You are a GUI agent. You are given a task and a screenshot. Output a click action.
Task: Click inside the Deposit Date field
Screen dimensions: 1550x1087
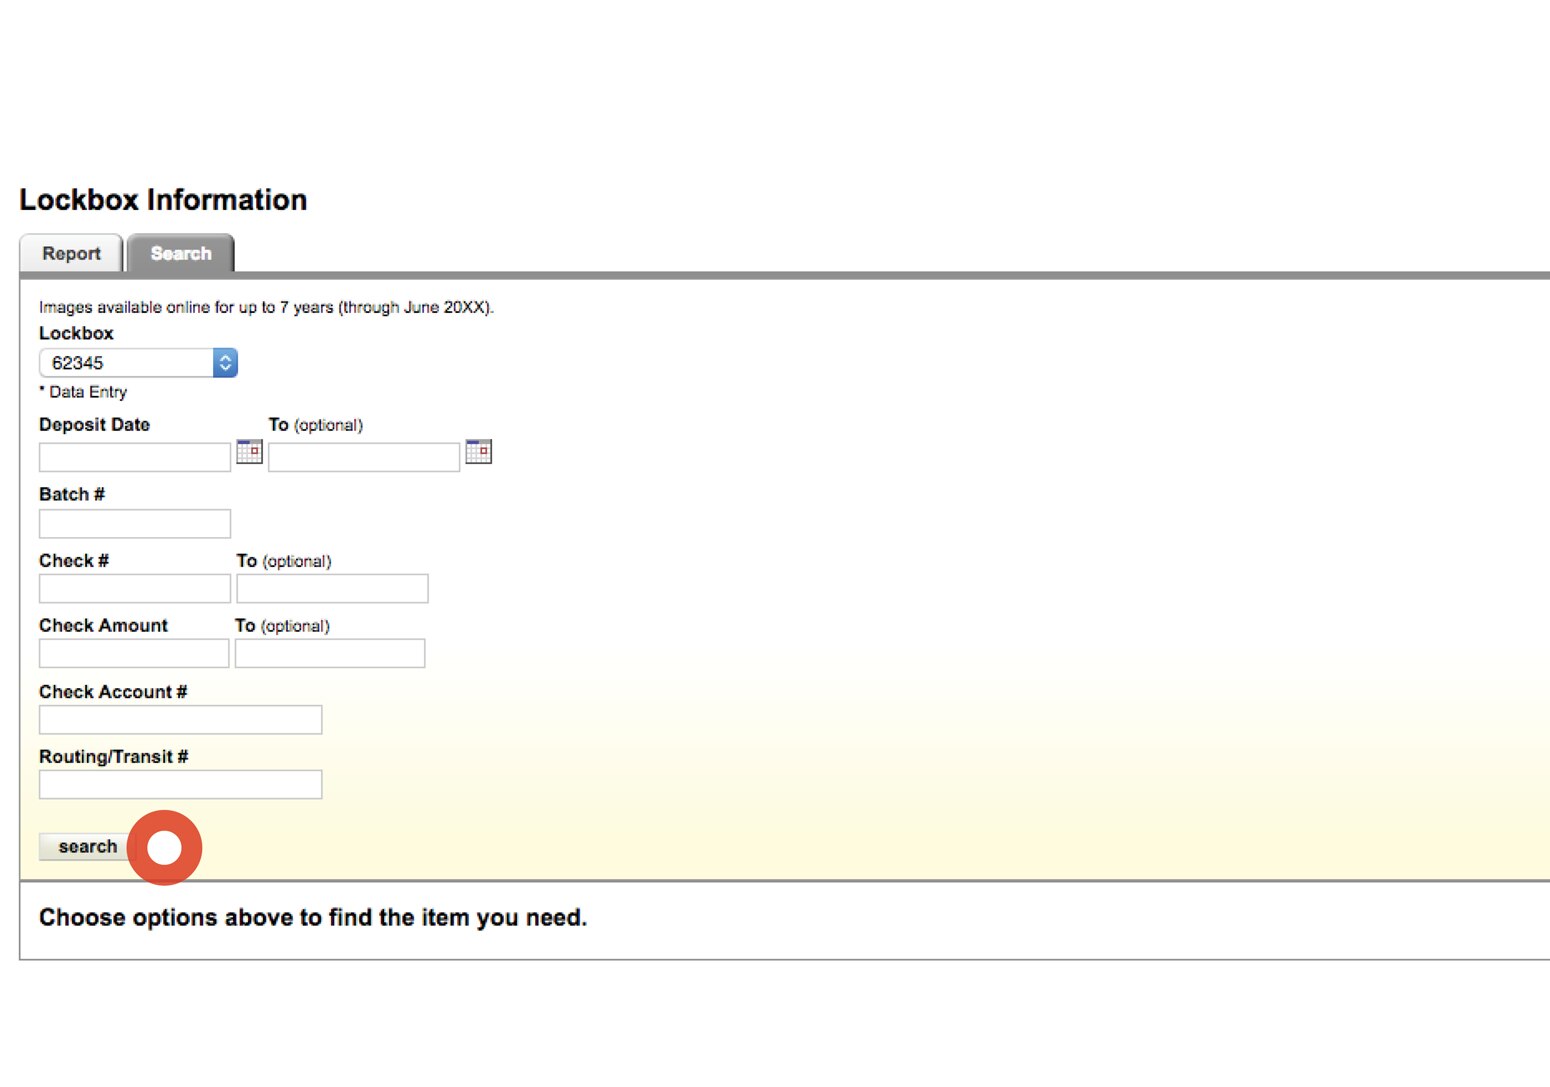pyautogui.click(x=134, y=456)
